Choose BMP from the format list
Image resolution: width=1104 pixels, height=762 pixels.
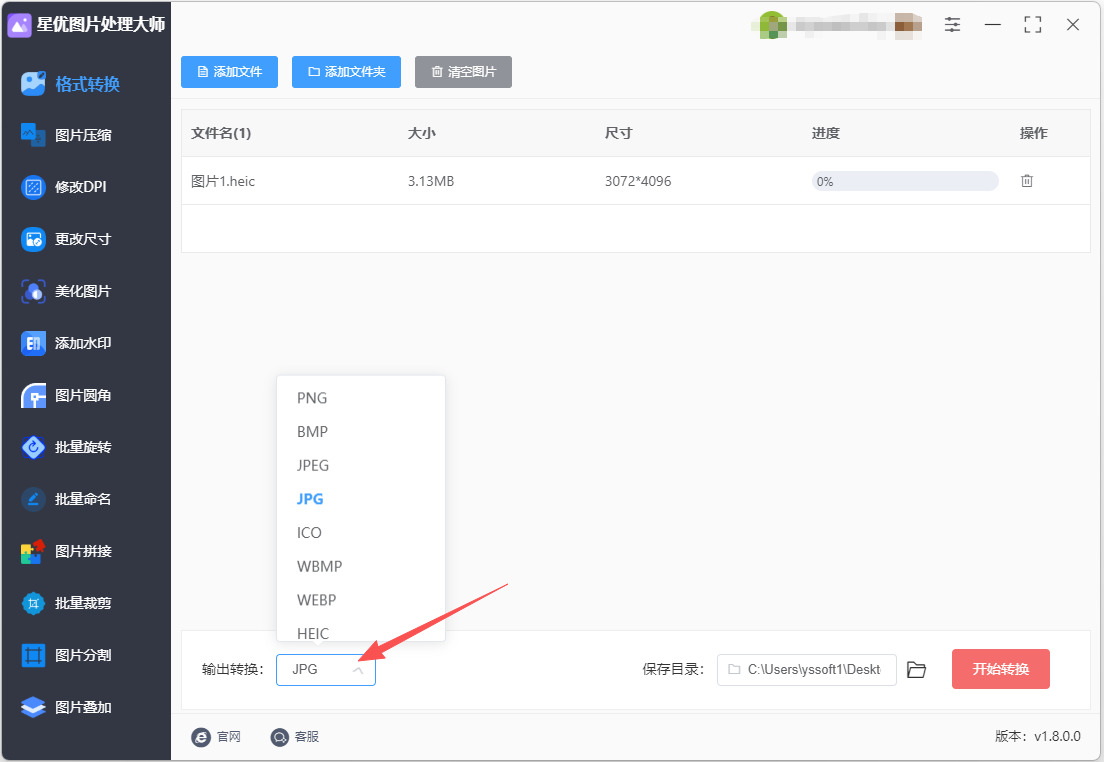[x=360, y=432]
